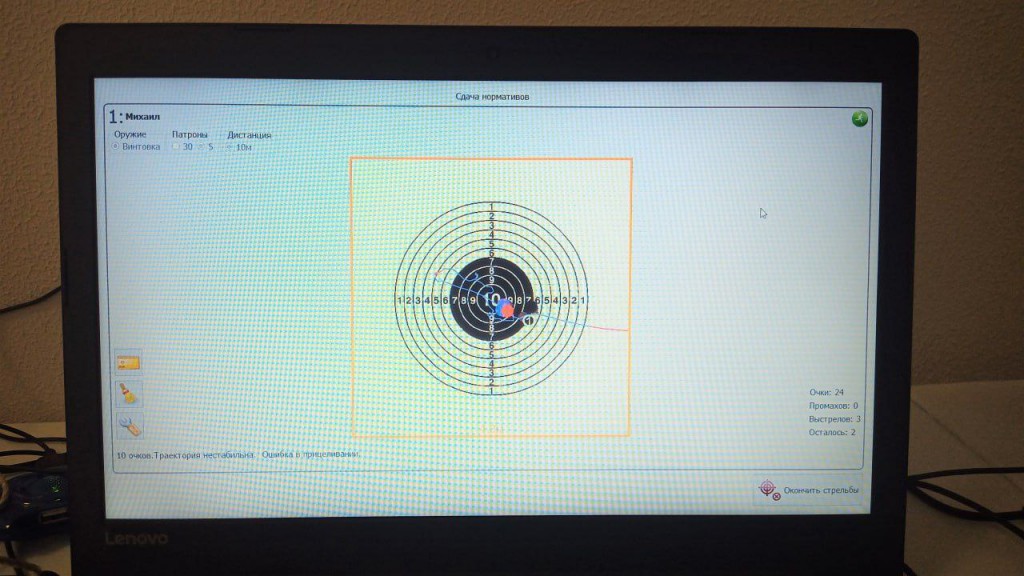Click the Выстрелов: 3 text
The height and width of the screenshot is (576, 1024).
pos(835,419)
